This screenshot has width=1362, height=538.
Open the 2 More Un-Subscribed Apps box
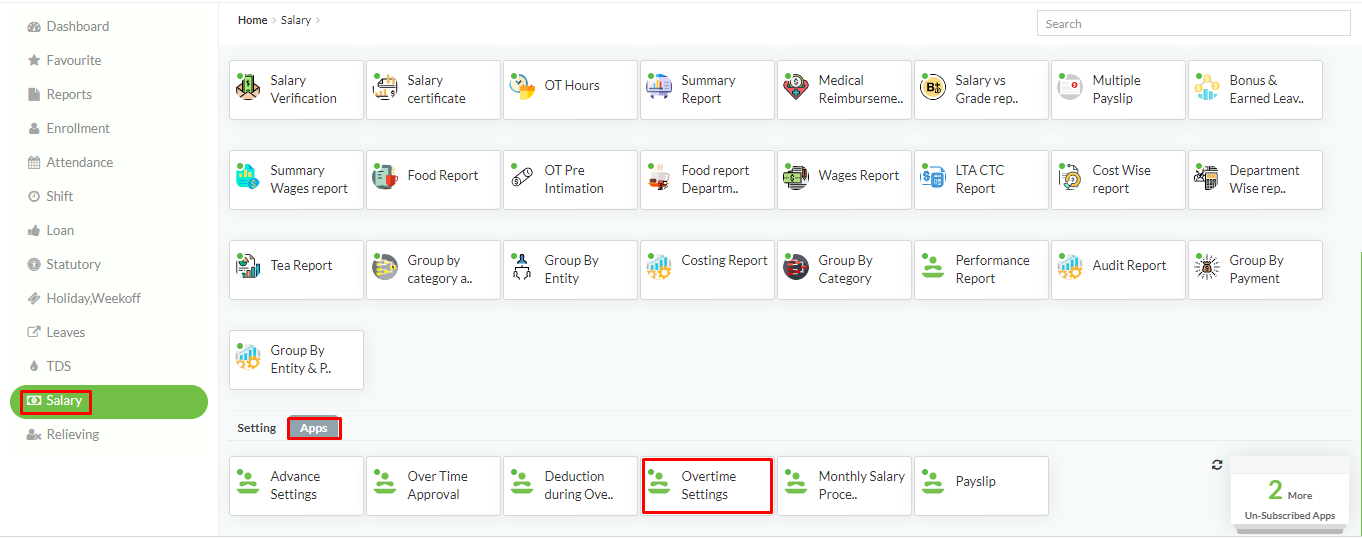pos(1289,497)
